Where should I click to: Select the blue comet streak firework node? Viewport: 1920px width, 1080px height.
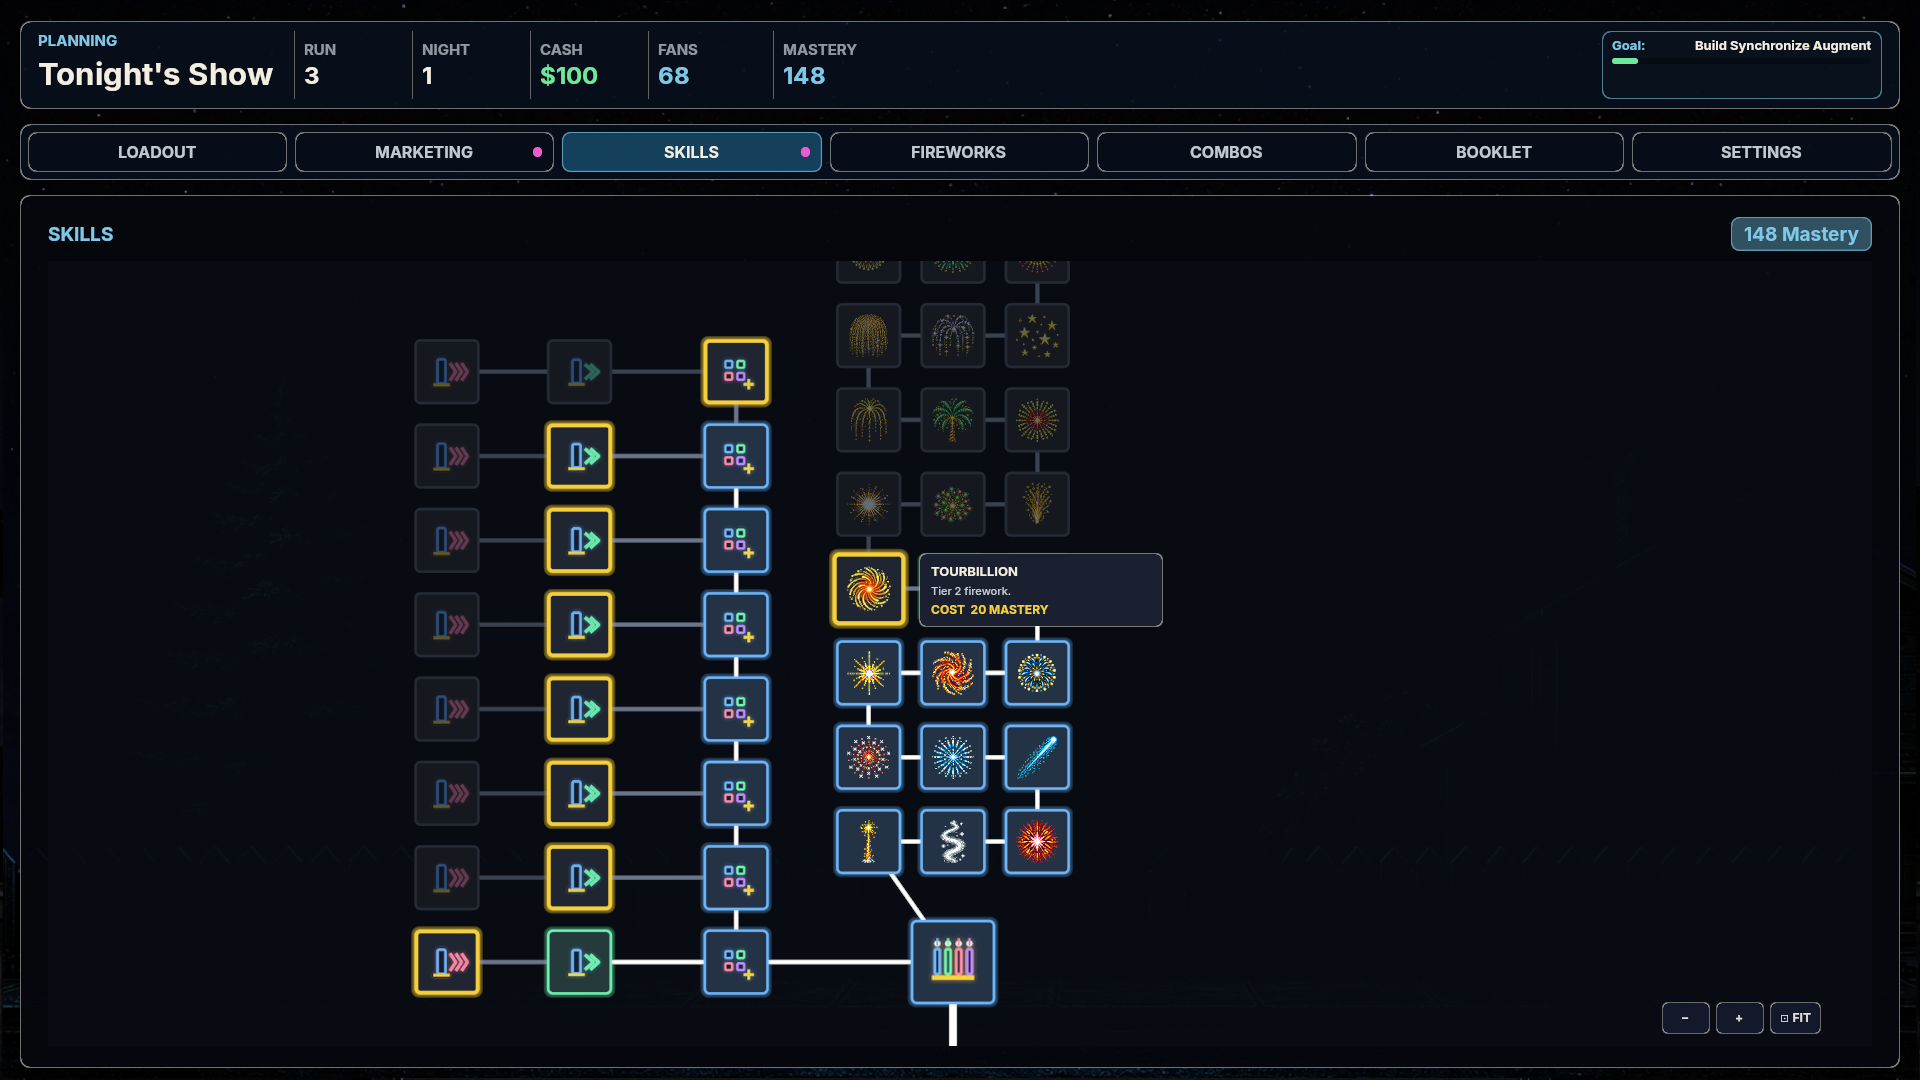[x=1037, y=758]
